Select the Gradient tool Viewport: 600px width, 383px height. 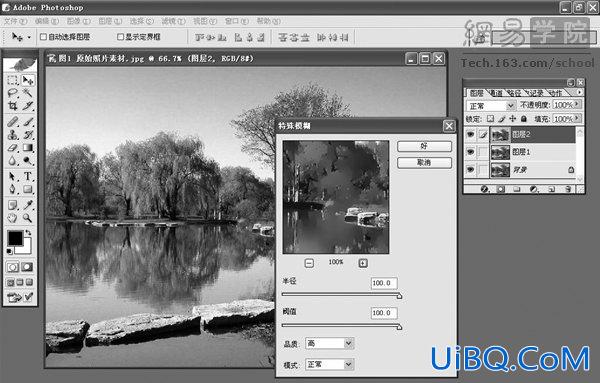coord(28,147)
